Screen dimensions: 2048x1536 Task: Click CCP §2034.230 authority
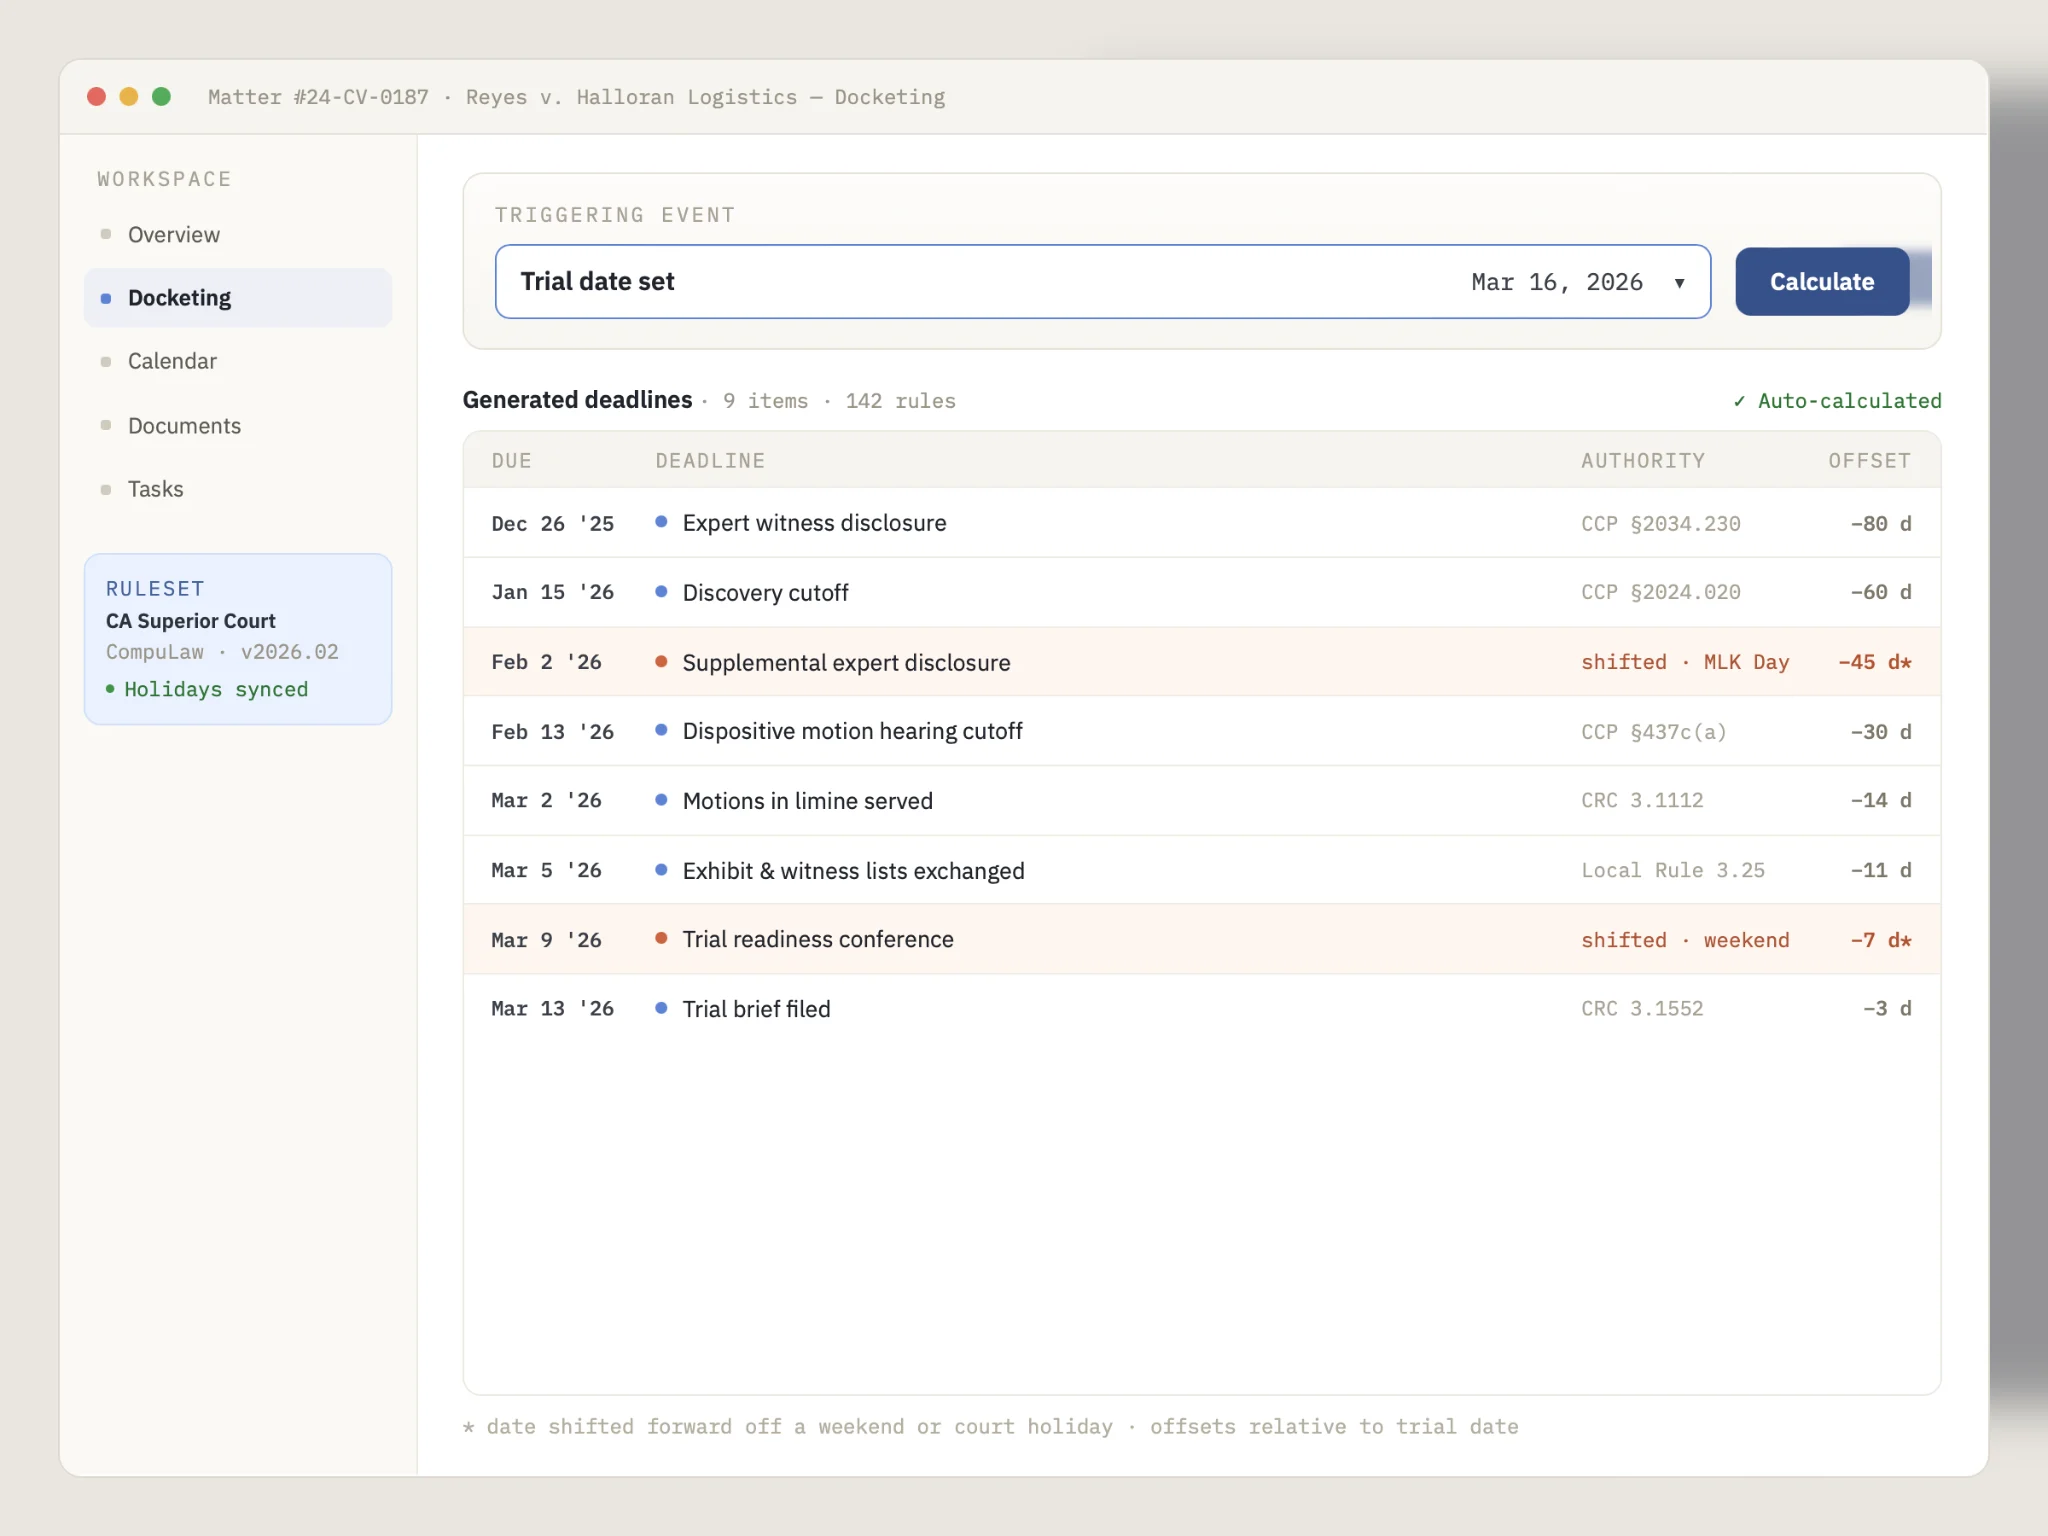tap(1660, 524)
